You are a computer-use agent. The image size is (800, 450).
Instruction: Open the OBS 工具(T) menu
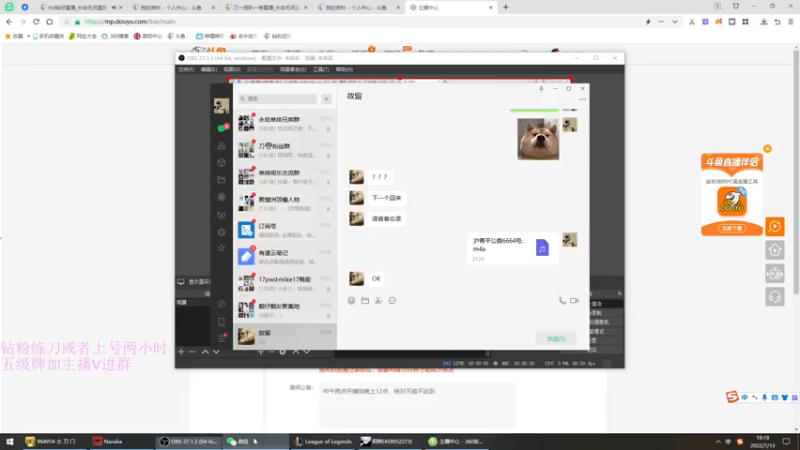[x=321, y=69]
